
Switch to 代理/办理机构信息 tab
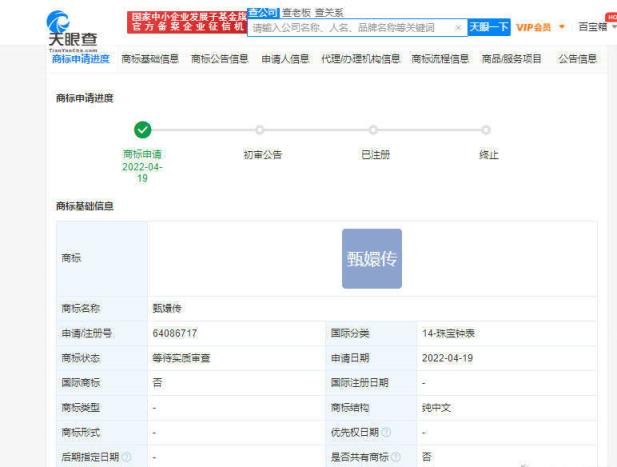pos(360,59)
